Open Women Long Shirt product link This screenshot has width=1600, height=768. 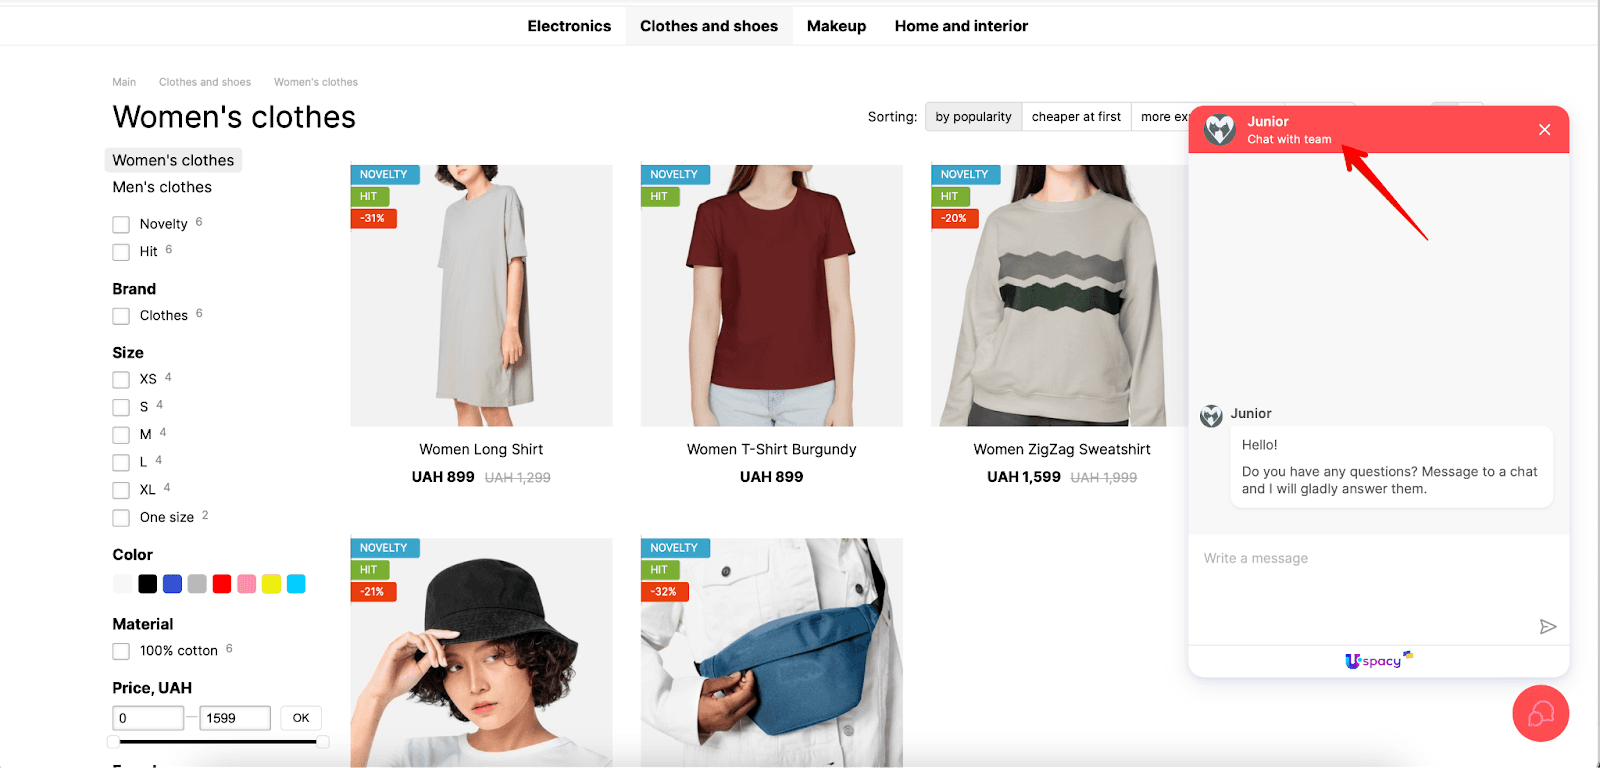click(x=481, y=449)
